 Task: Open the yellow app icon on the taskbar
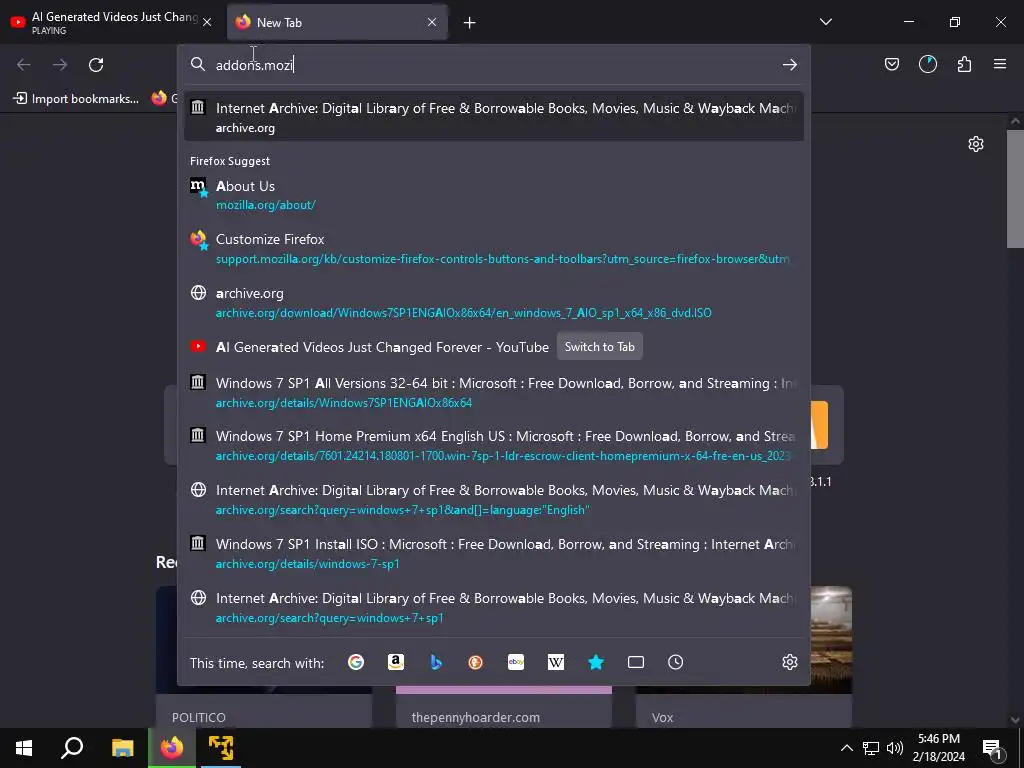click(221, 748)
